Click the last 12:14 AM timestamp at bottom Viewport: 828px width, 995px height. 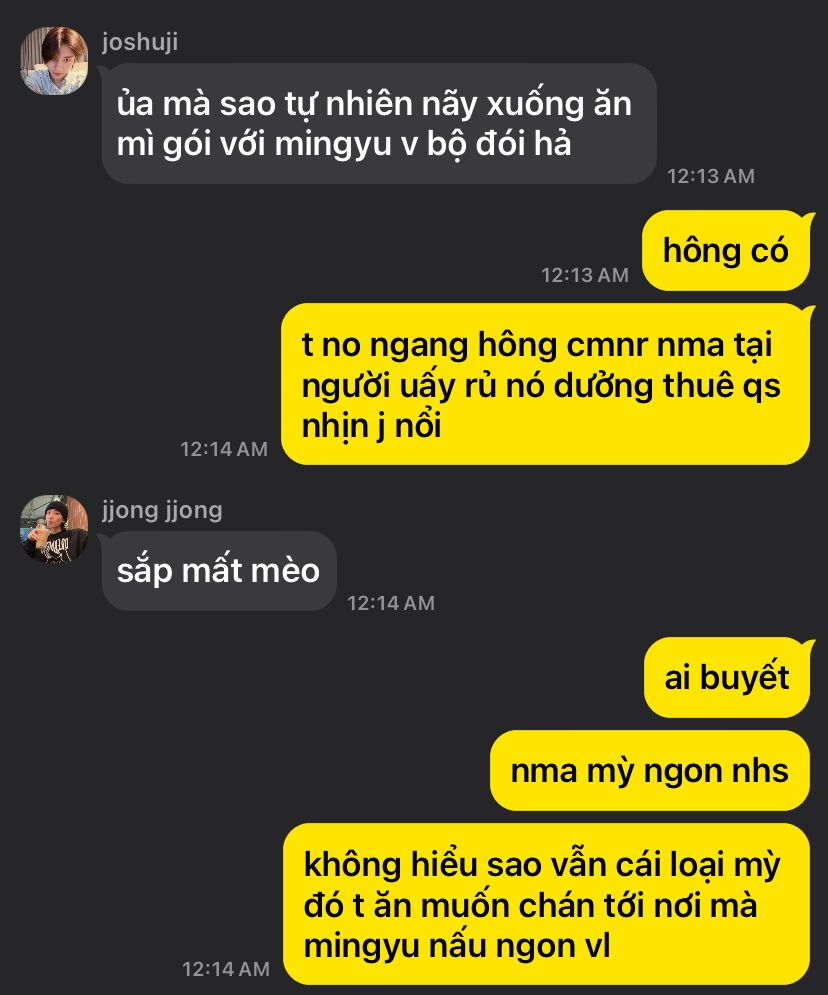[226, 970]
